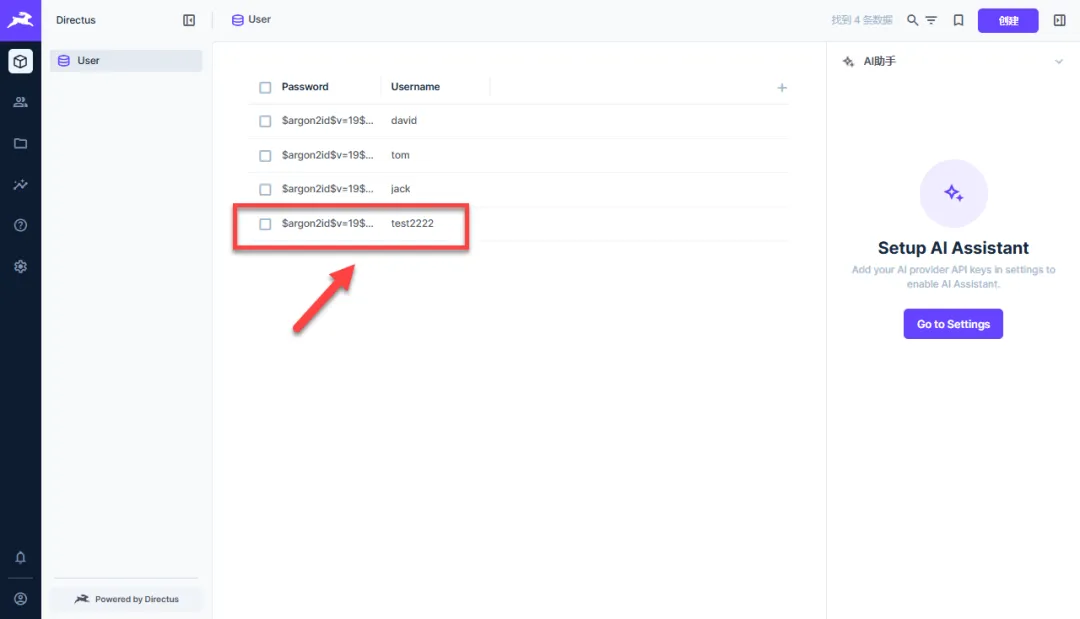
Task: Click the password hash in the david row
Action: pyautogui.click(x=327, y=120)
